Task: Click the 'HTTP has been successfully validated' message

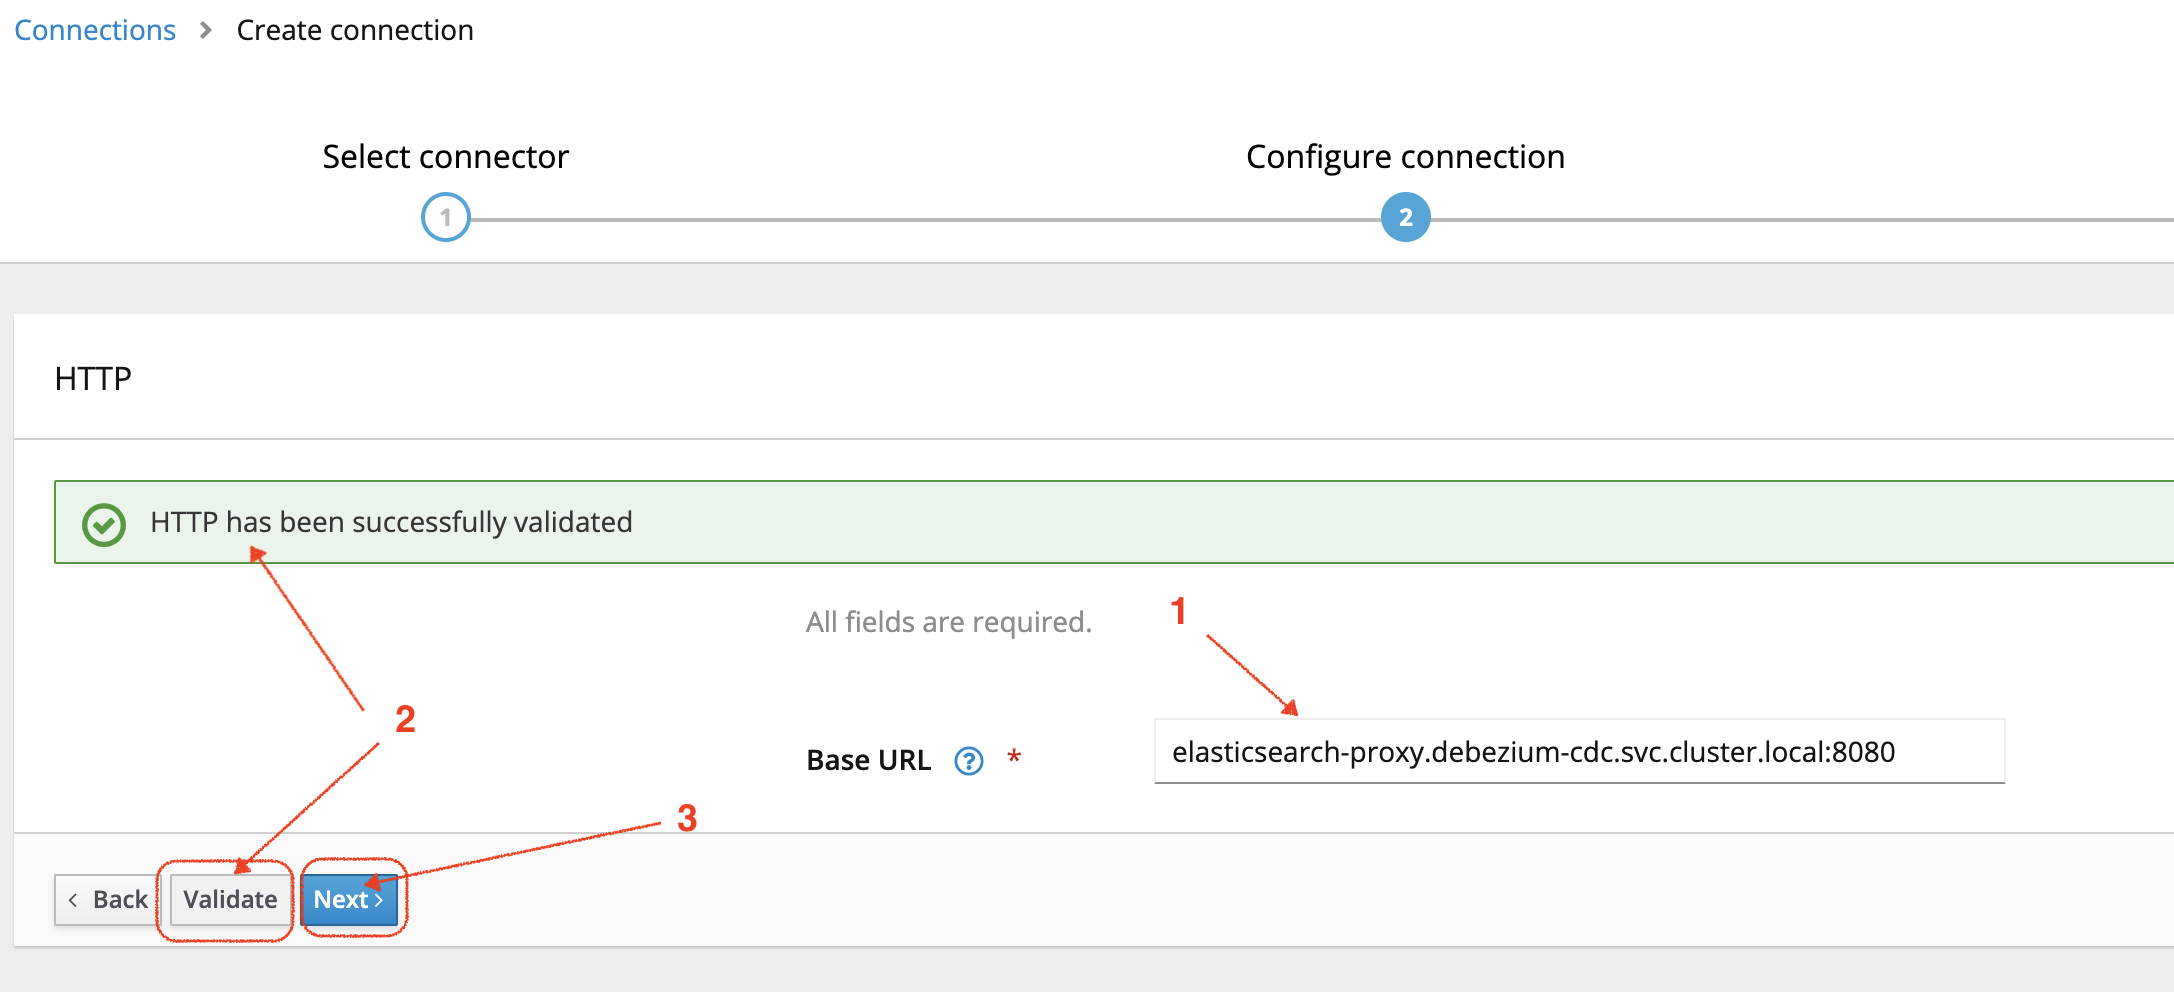Action: (x=391, y=522)
